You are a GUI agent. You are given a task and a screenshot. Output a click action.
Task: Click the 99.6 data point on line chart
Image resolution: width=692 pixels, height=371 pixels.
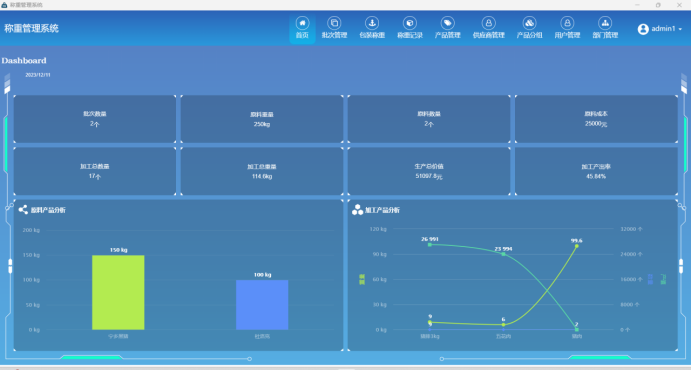[577, 246]
